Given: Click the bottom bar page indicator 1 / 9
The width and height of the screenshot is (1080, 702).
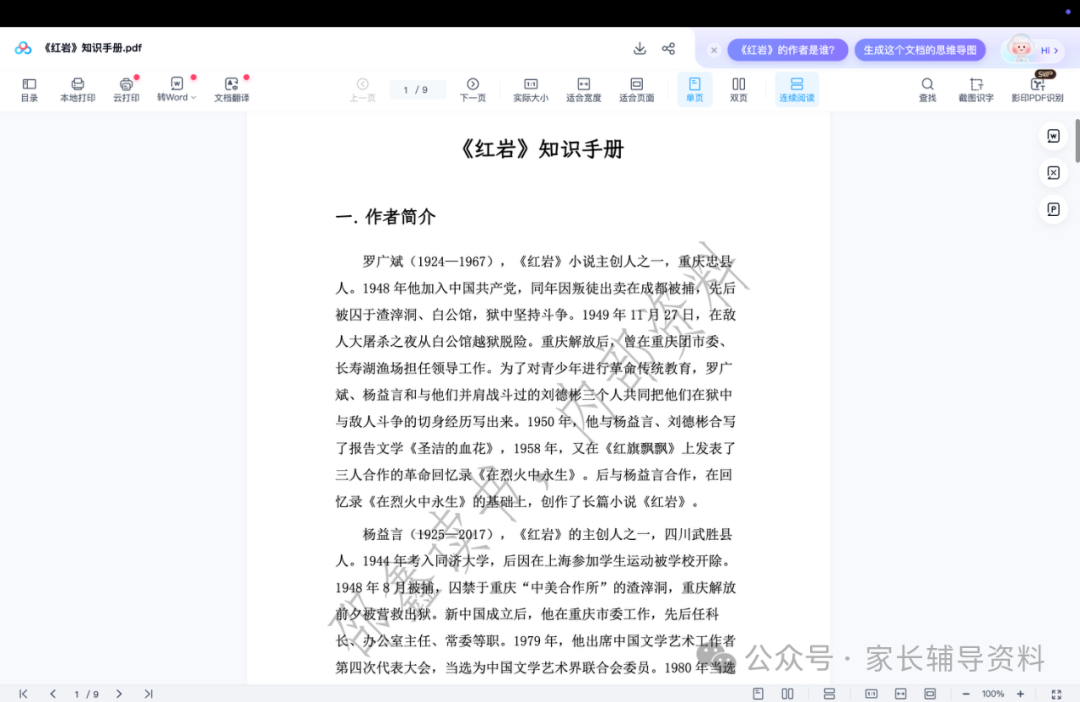Looking at the screenshot, I should (87, 694).
